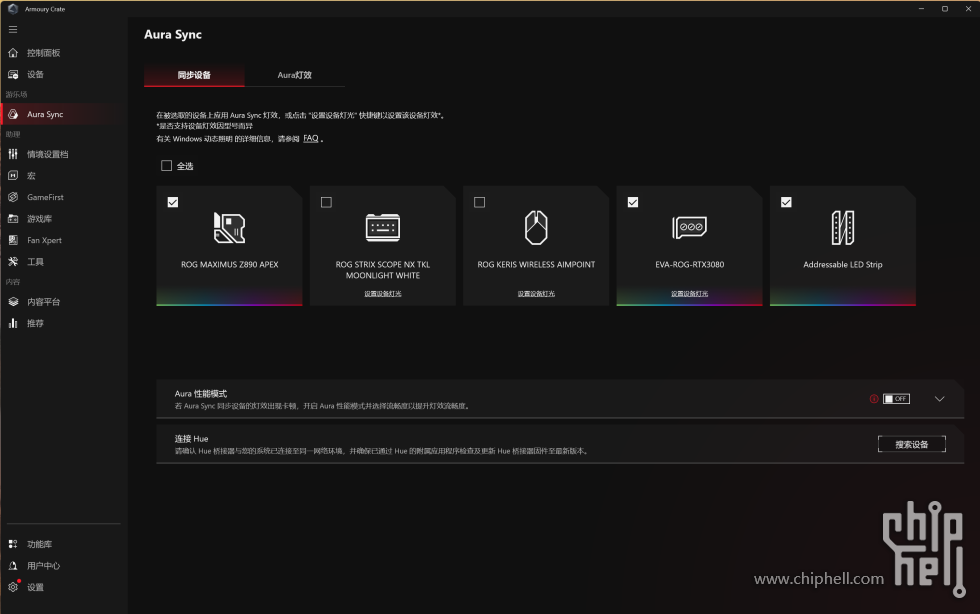Open Fan Xpert in the sidebar

[44, 240]
